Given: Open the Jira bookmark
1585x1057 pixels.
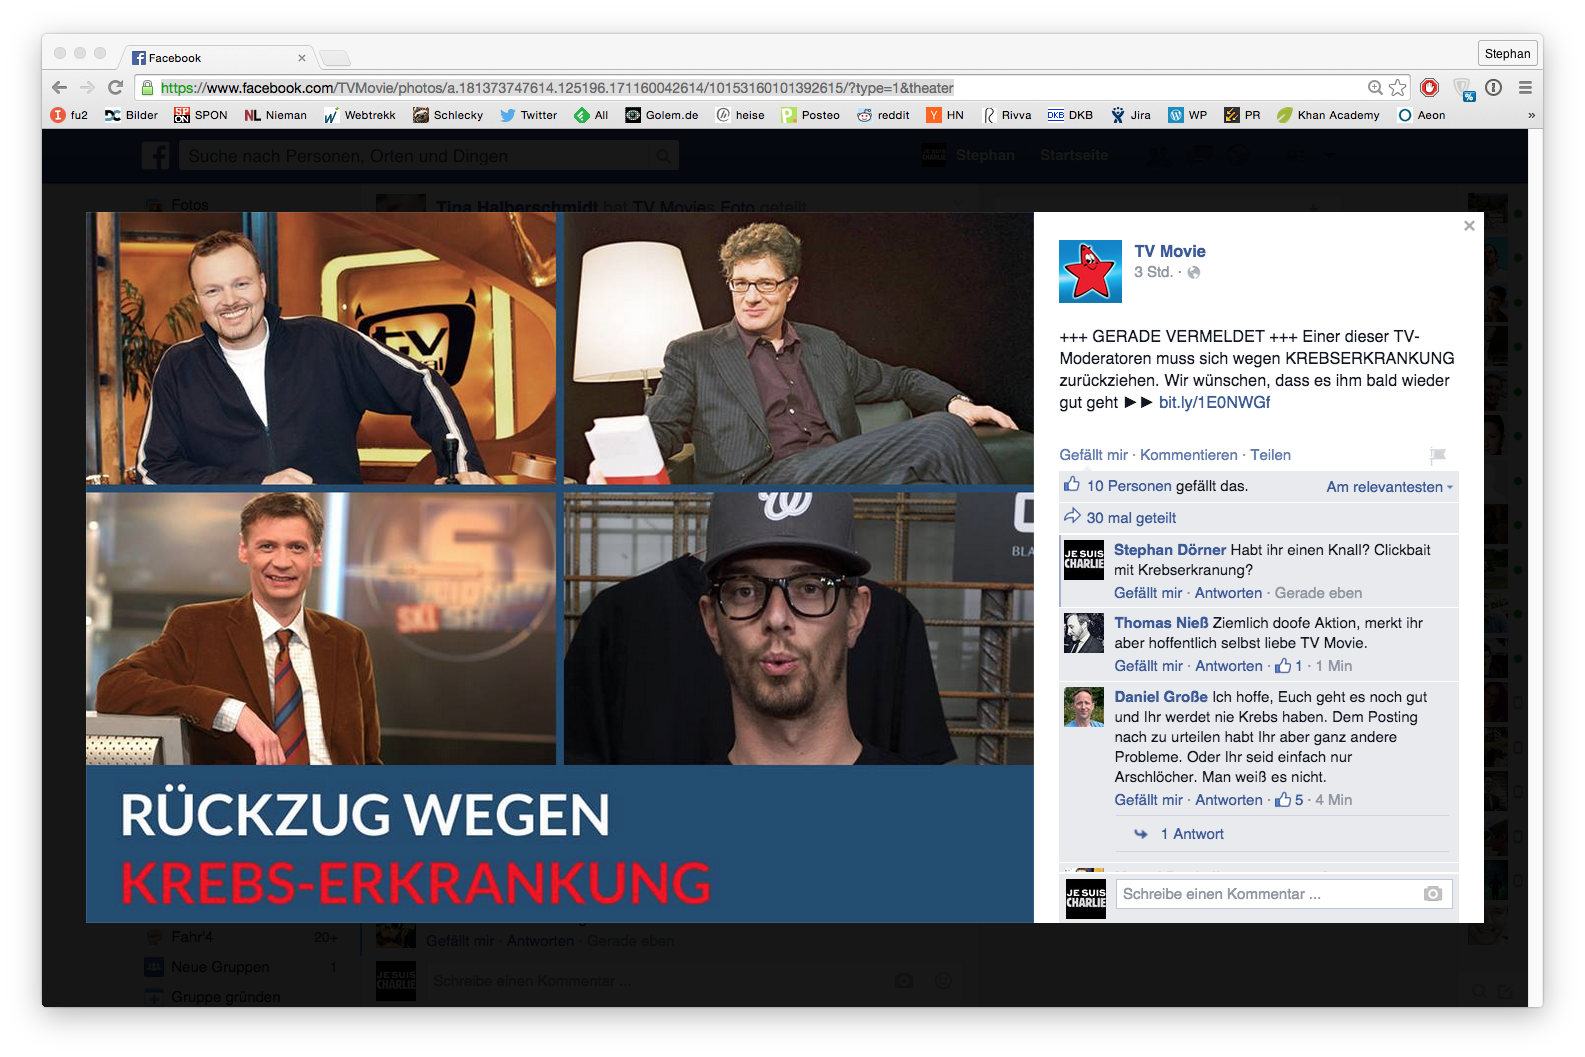Looking at the screenshot, I should [1130, 115].
